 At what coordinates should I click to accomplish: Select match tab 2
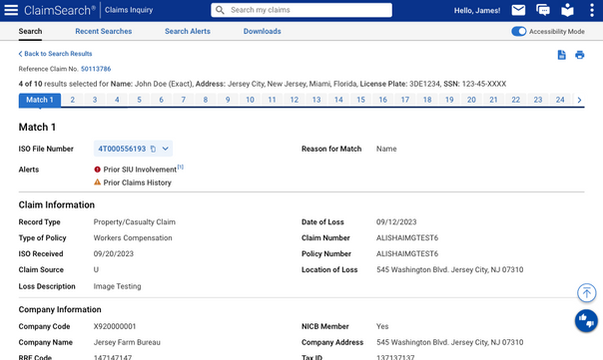click(x=73, y=100)
